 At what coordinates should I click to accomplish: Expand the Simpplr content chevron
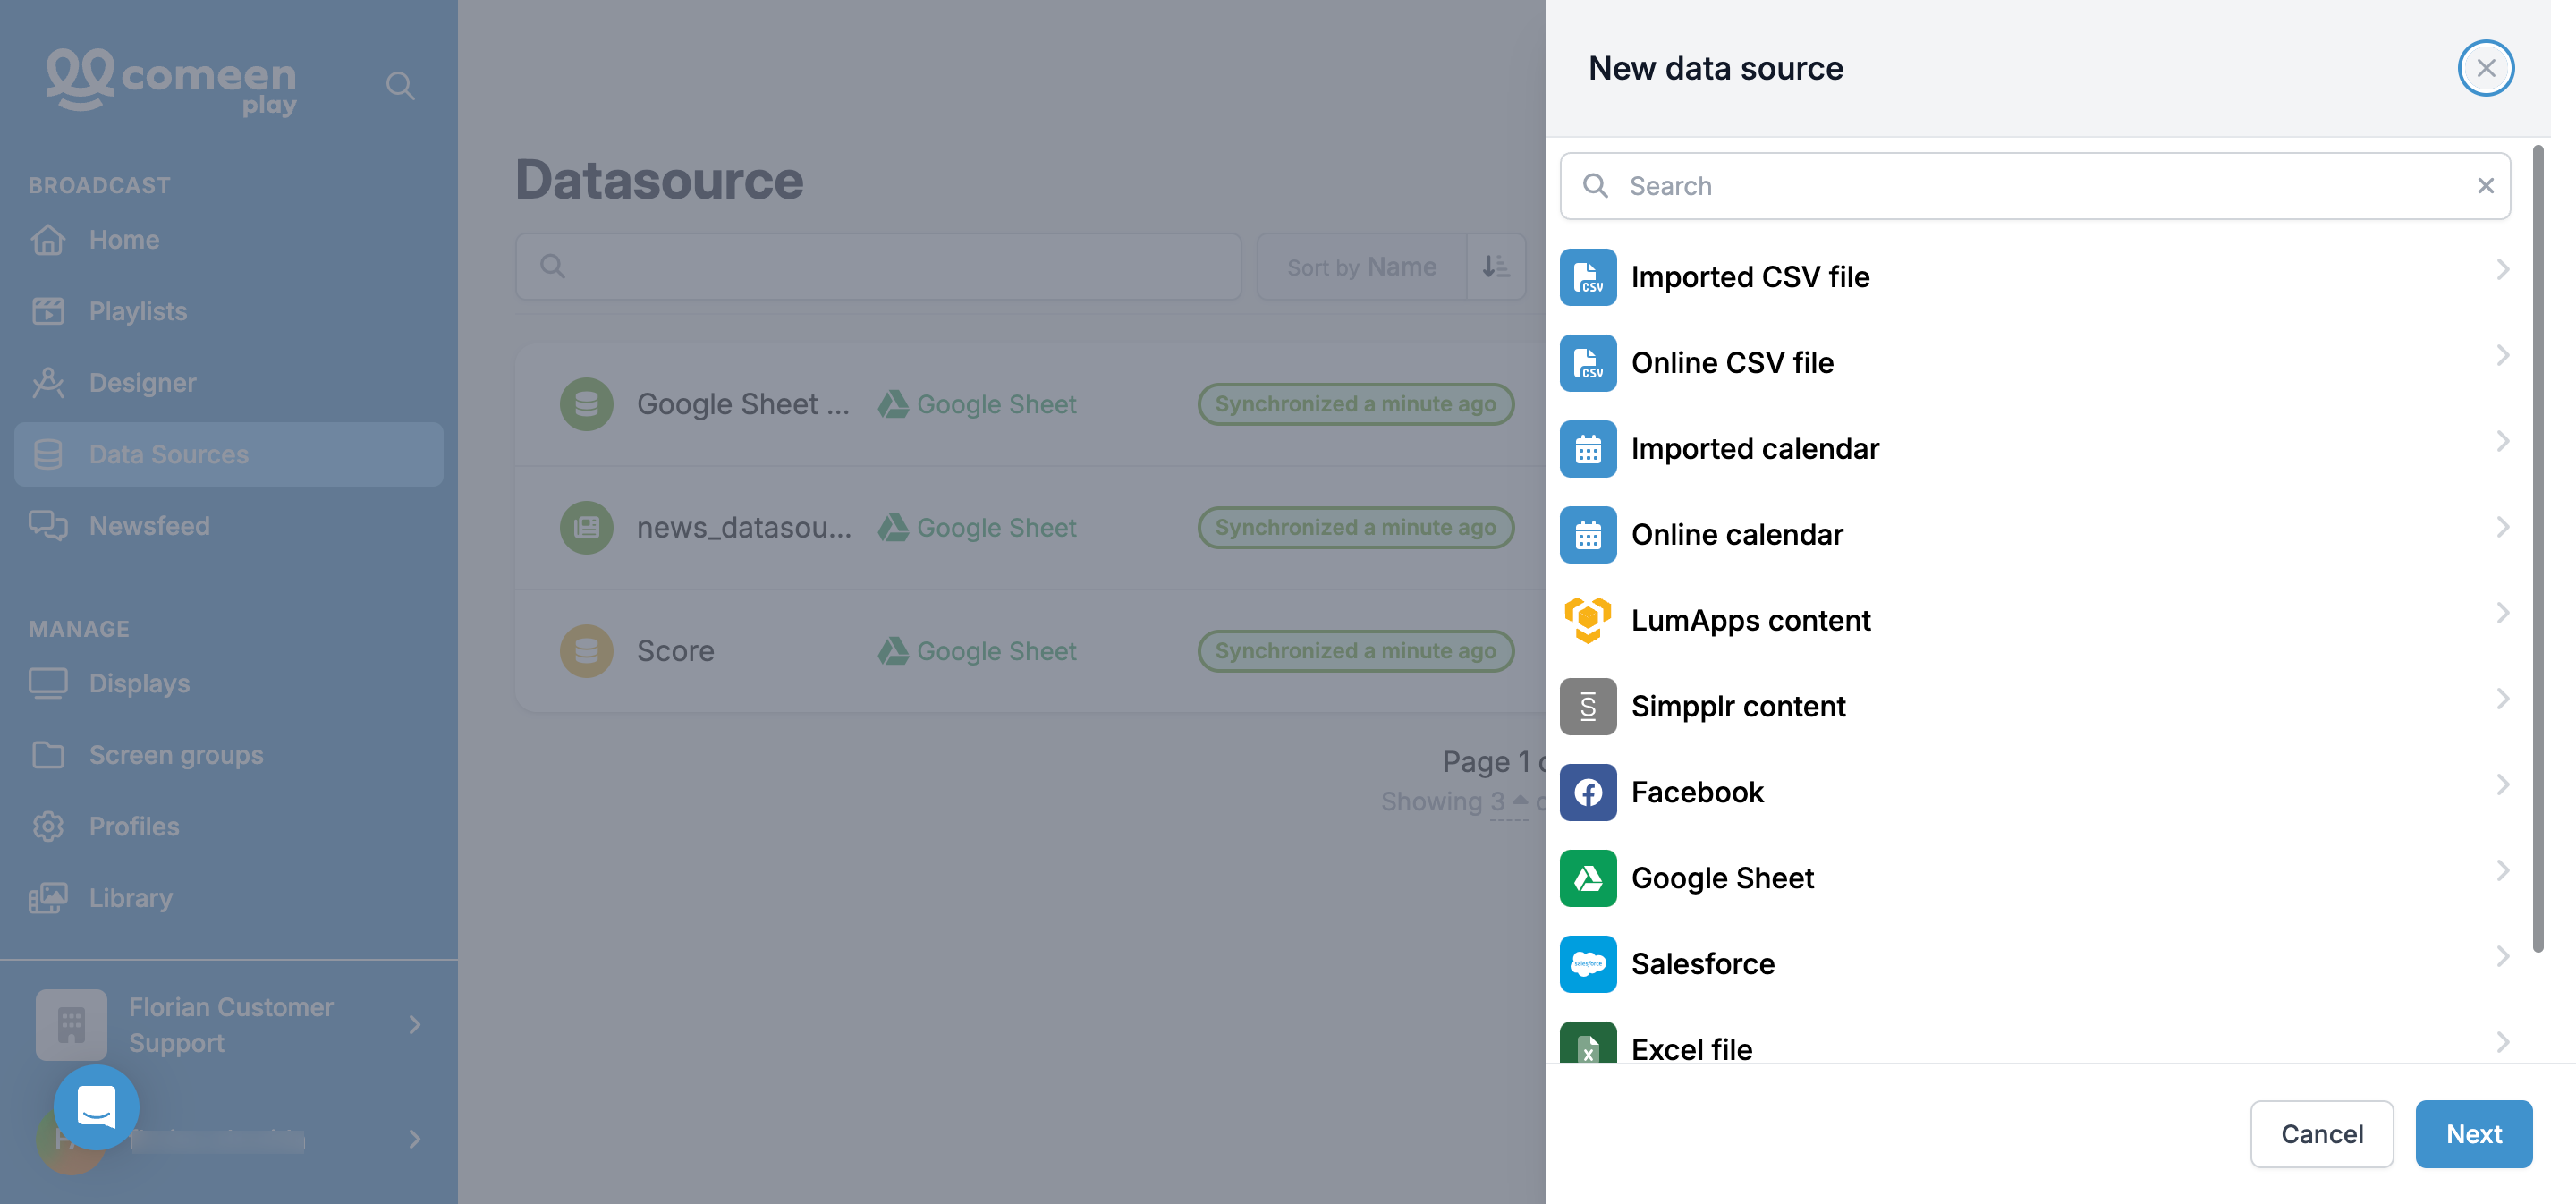[x=2502, y=699]
